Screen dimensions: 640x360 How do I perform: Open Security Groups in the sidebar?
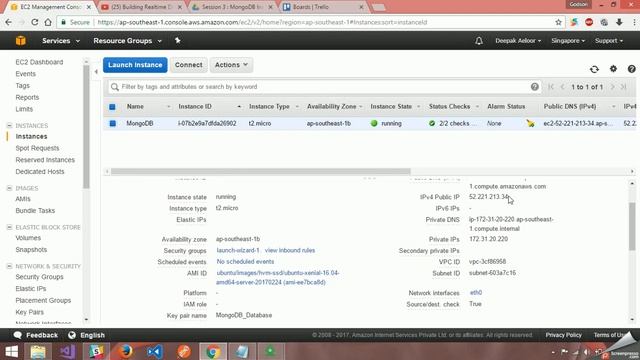[x=39, y=277]
